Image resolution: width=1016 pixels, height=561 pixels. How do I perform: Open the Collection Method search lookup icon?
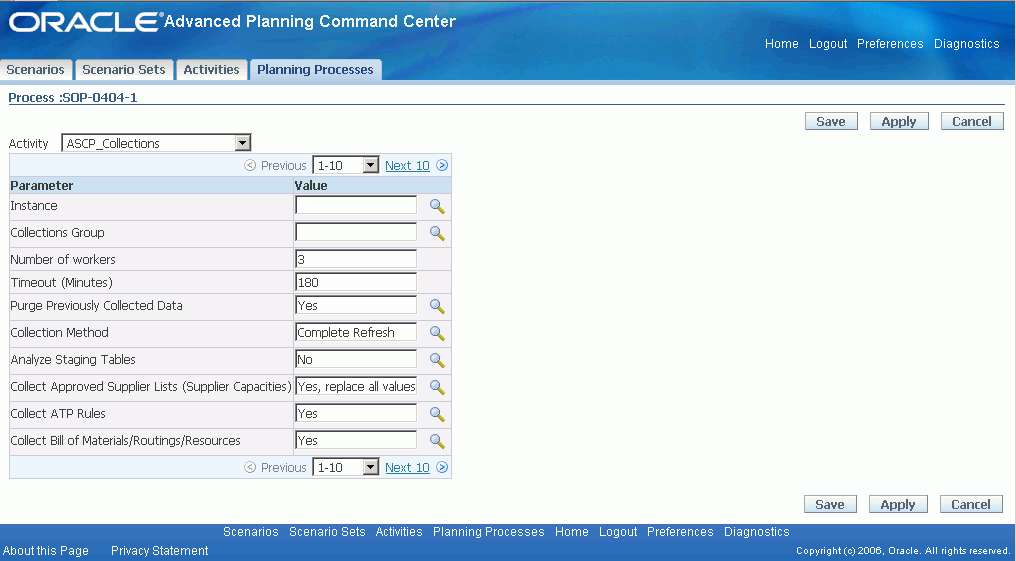tap(437, 333)
